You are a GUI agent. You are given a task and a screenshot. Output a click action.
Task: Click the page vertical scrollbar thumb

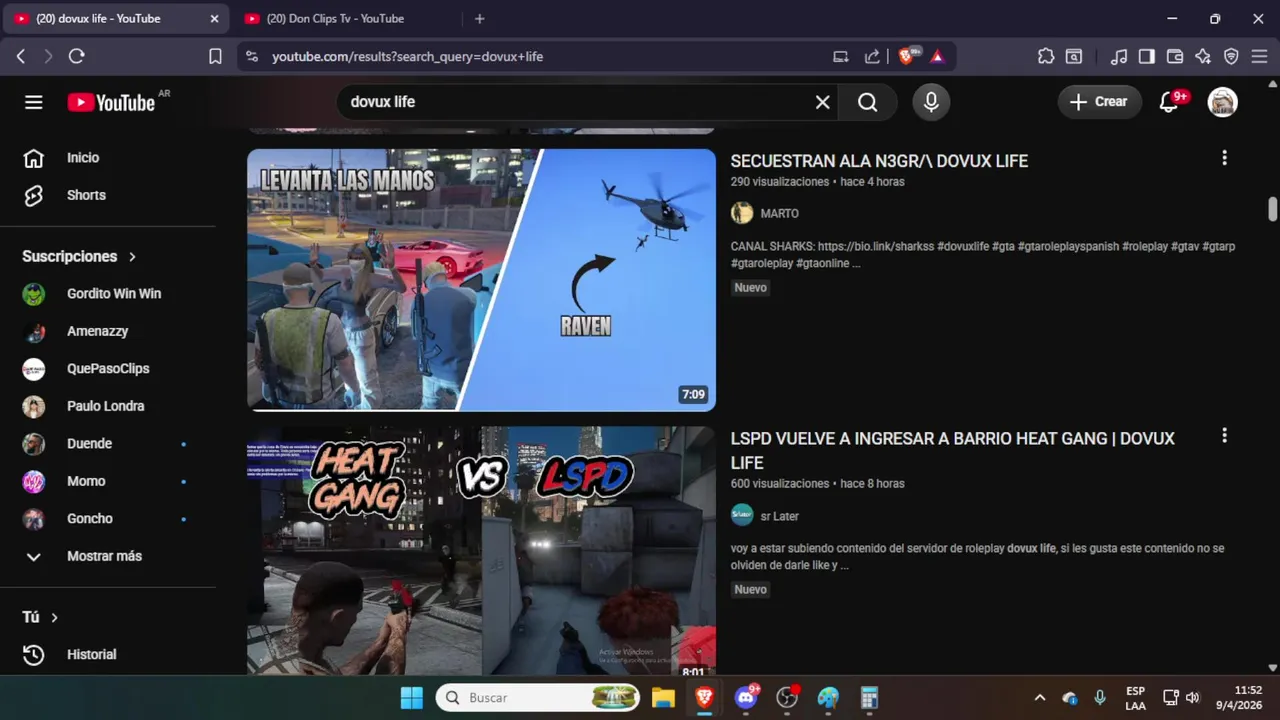1272,209
